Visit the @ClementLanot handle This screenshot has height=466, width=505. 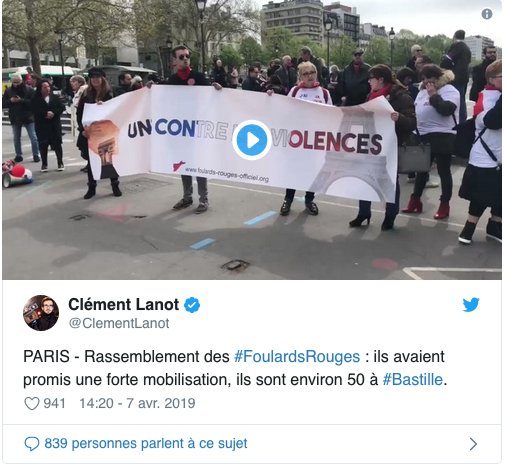tap(119, 323)
